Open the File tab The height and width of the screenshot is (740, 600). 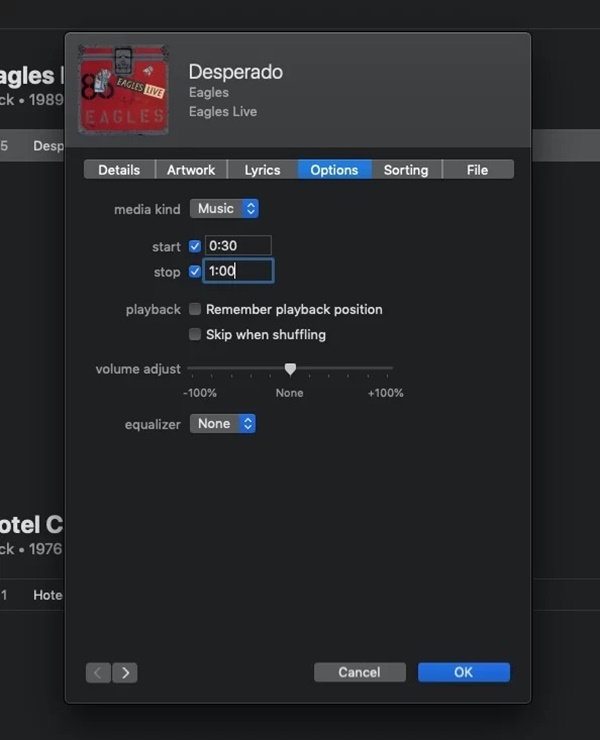click(x=477, y=170)
